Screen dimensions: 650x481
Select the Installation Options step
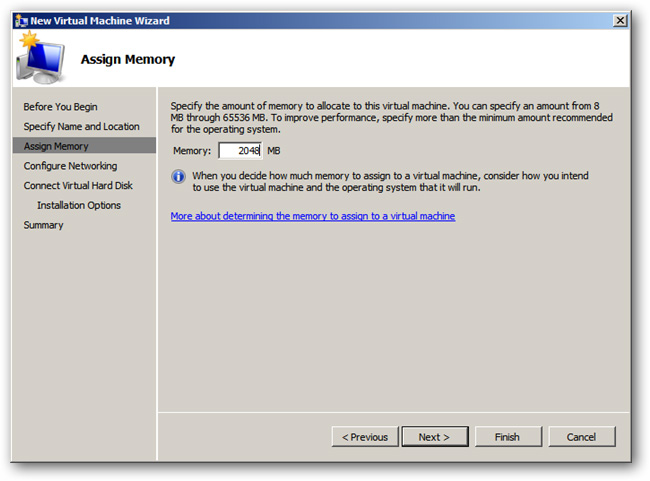click(79, 205)
